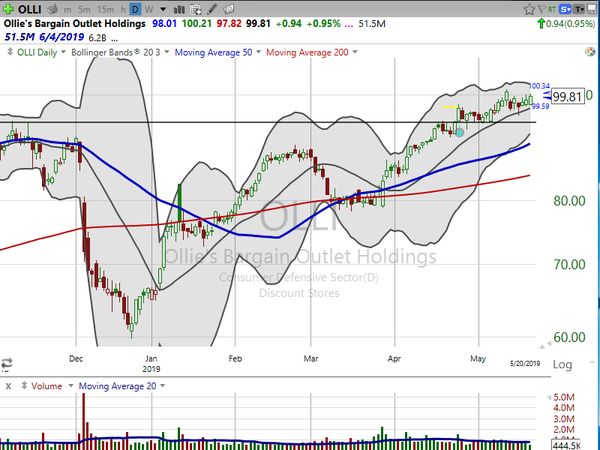Click the Apr label on time axis
Image resolution: width=600 pixels, height=450 pixels.
pos(394,359)
